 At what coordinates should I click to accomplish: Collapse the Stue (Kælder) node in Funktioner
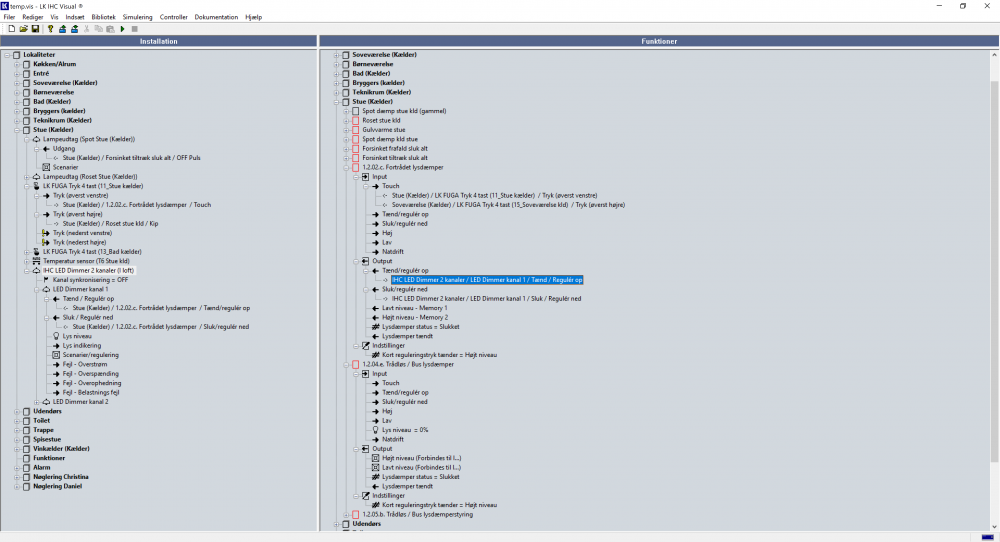pos(336,101)
